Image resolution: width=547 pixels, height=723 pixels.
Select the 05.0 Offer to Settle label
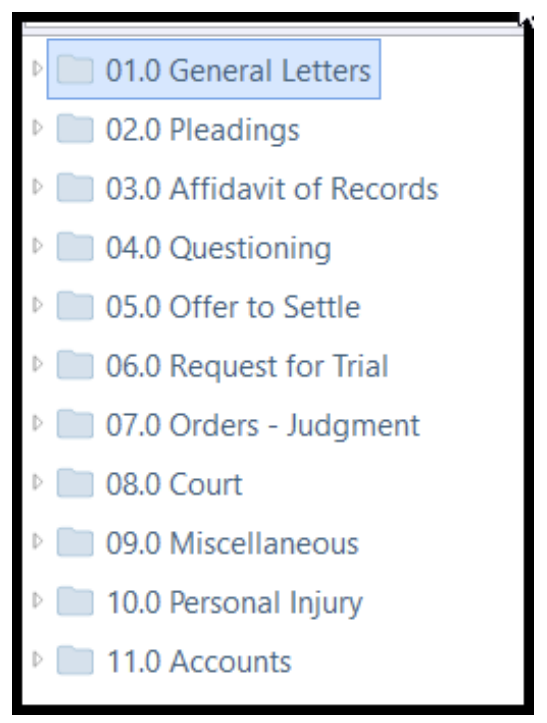(233, 307)
